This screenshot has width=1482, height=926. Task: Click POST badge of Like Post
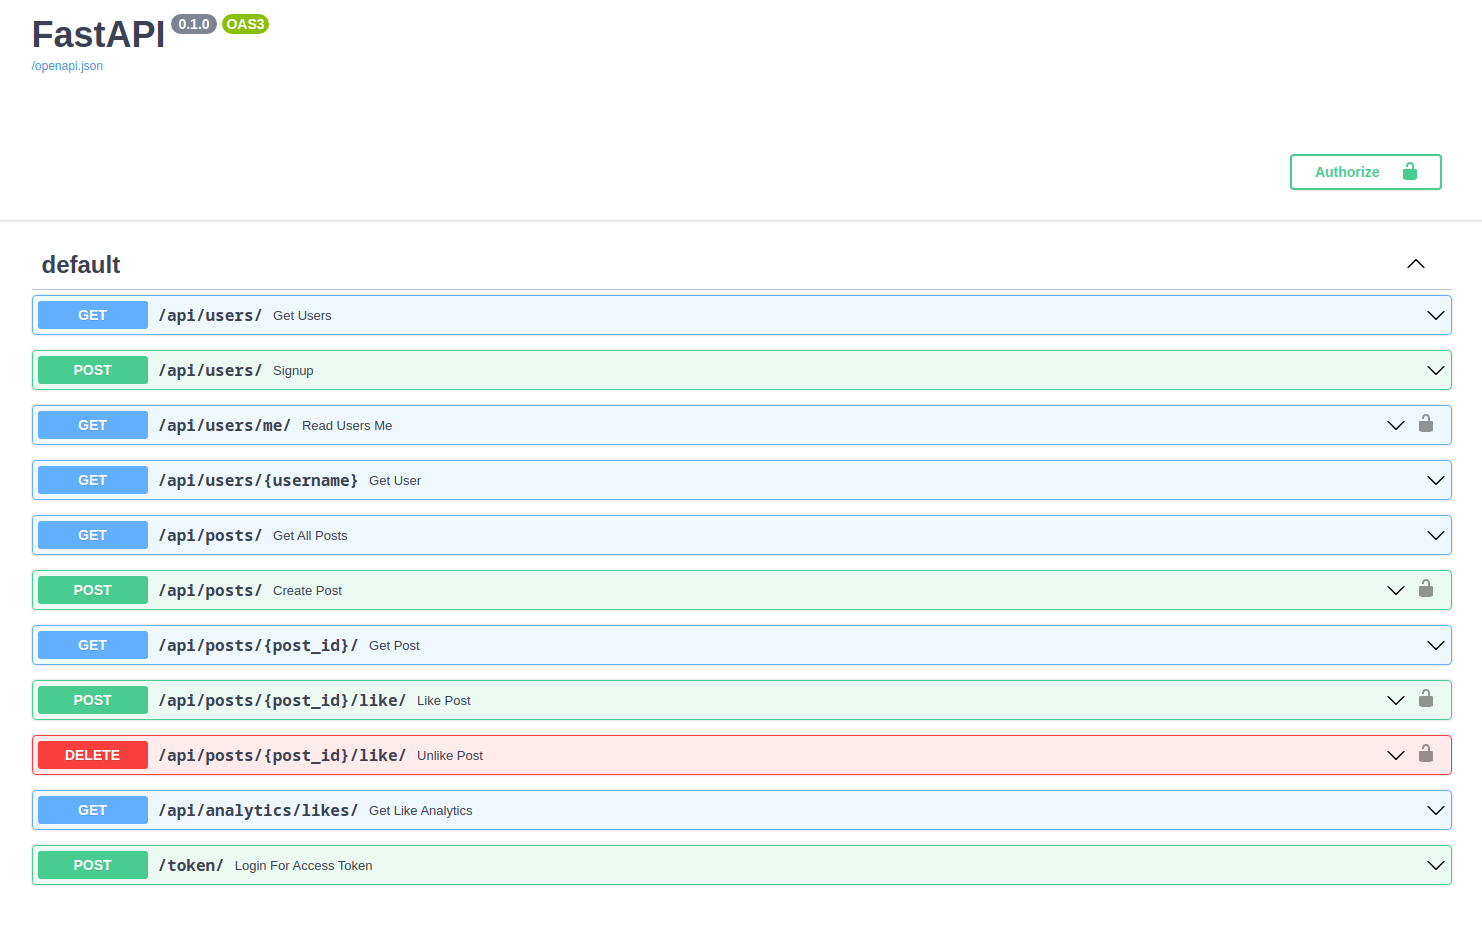[x=93, y=700]
